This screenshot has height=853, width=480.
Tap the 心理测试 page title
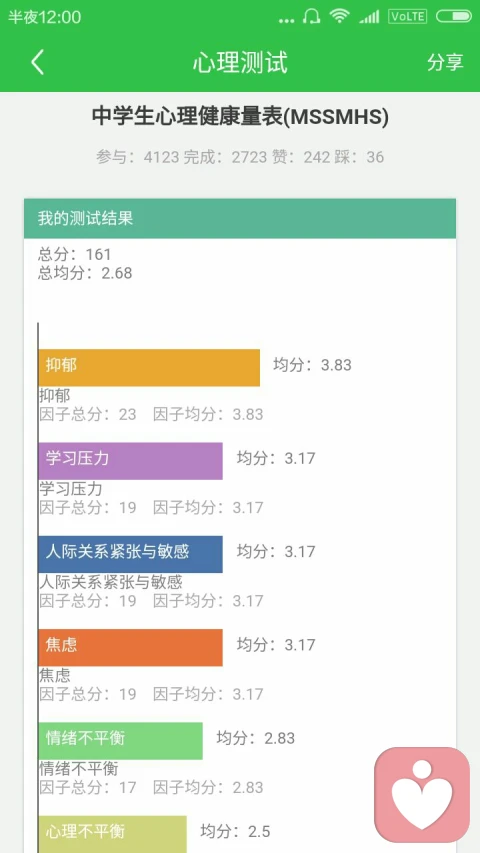point(240,63)
